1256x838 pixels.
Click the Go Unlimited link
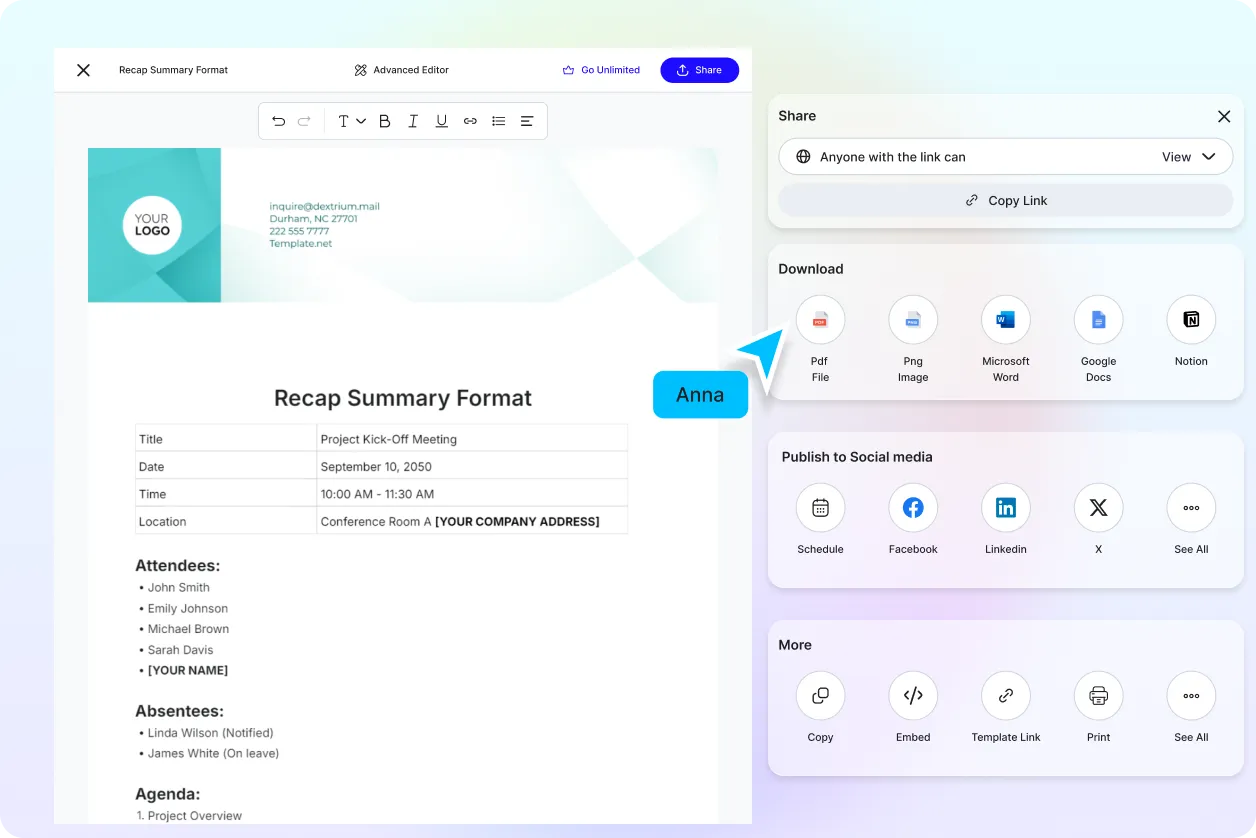pyautogui.click(x=601, y=70)
